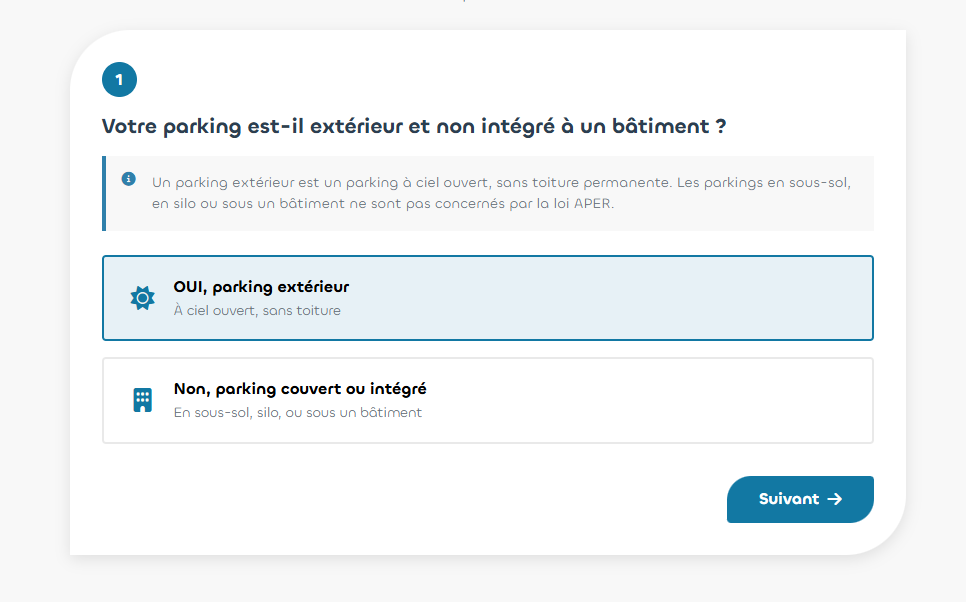Click the question heading about parking extérieur
Image resolution: width=966 pixels, height=602 pixels.
point(413,127)
